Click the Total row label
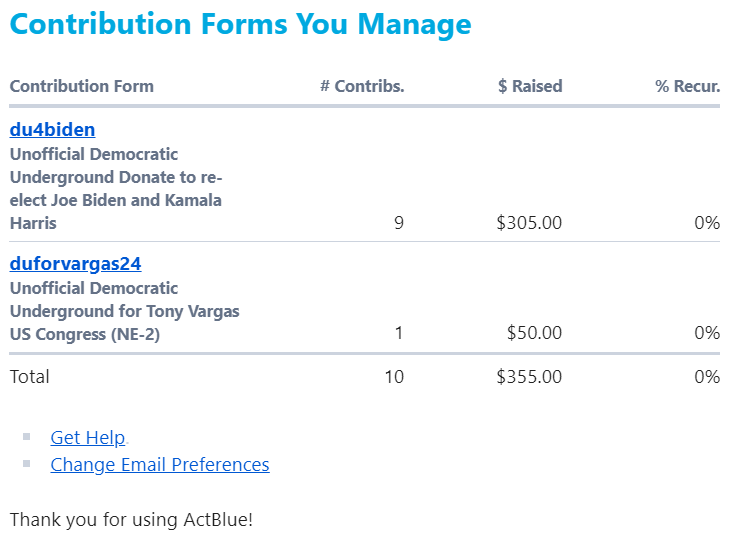Screen dimensions: 733x540 (x=29, y=377)
